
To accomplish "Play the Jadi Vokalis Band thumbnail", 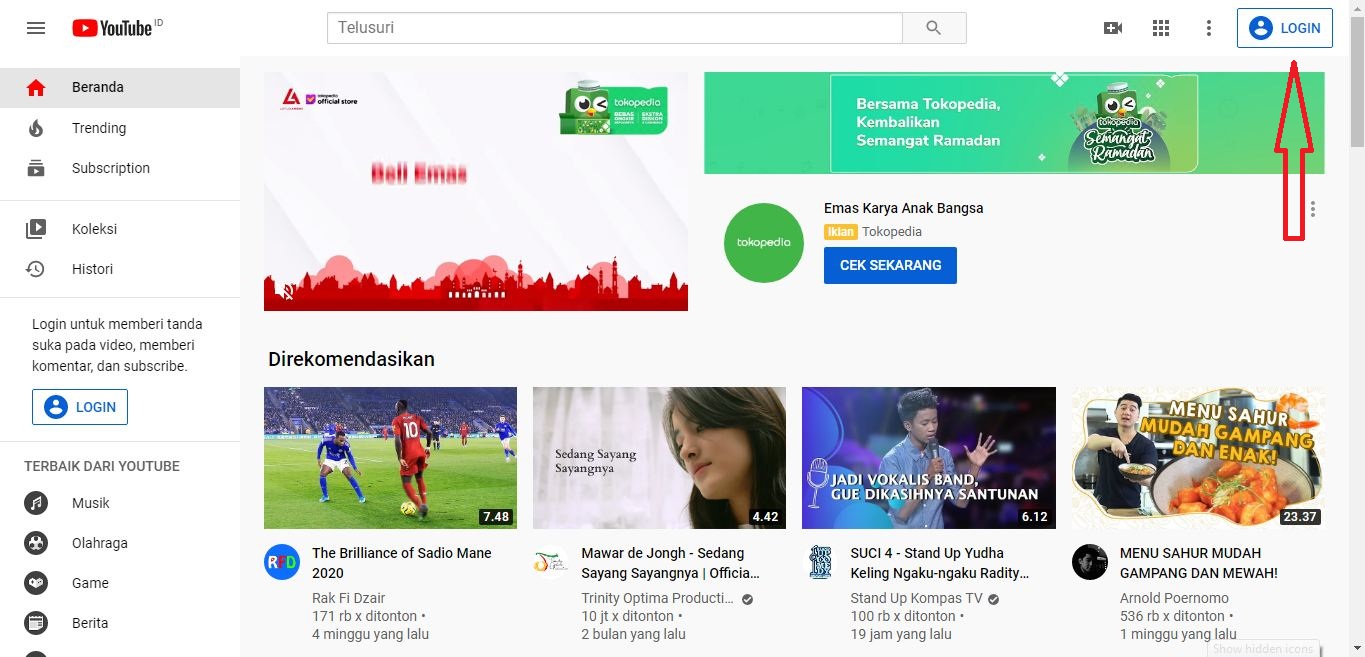I will [x=928, y=458].
